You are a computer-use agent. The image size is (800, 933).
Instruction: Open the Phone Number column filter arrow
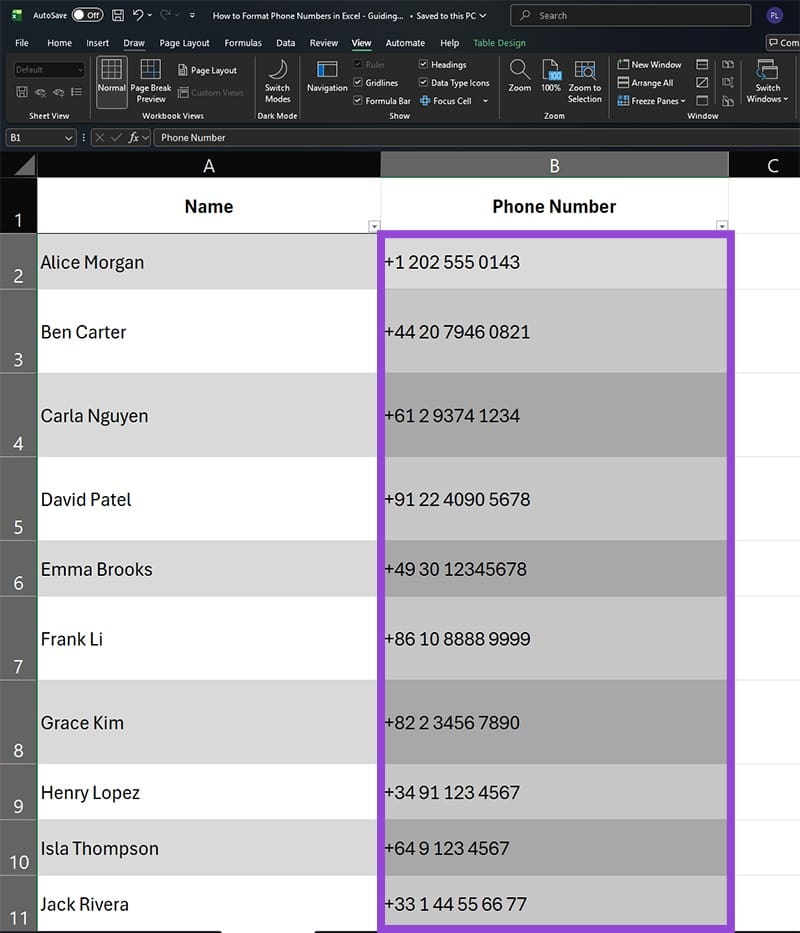coord(721,227)
